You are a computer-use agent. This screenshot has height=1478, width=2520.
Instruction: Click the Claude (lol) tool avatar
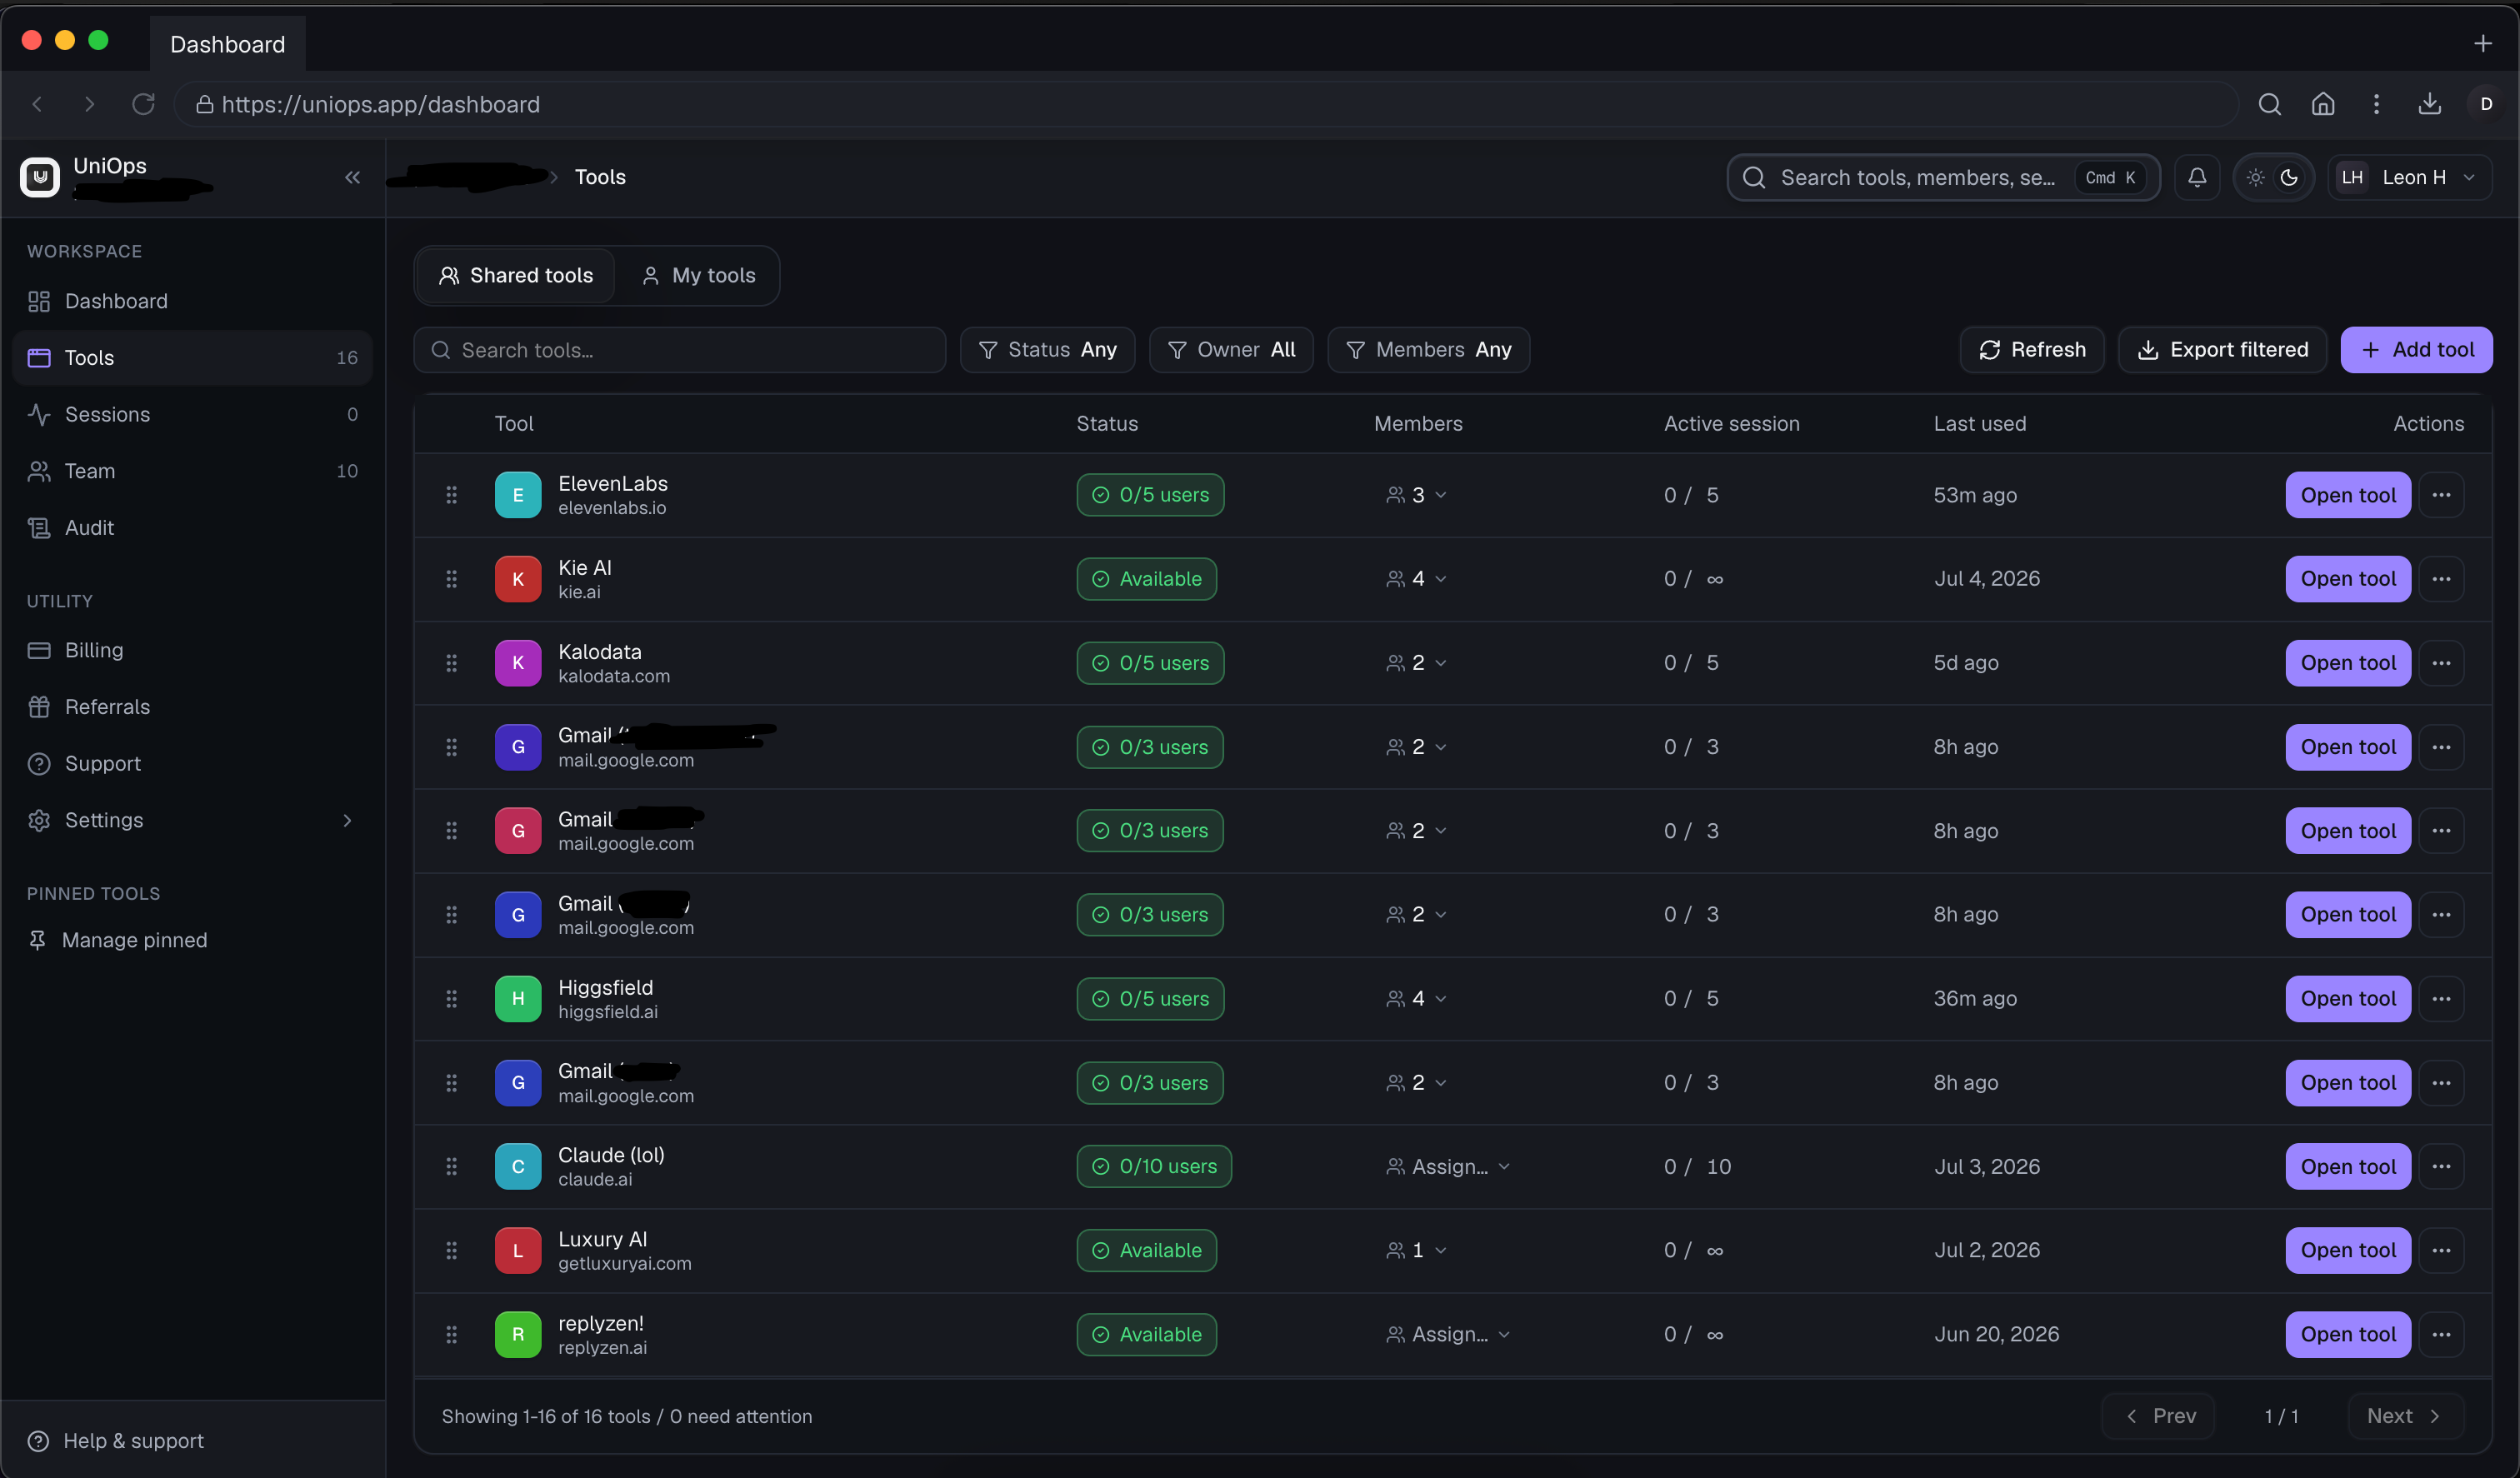[518, 1166]
